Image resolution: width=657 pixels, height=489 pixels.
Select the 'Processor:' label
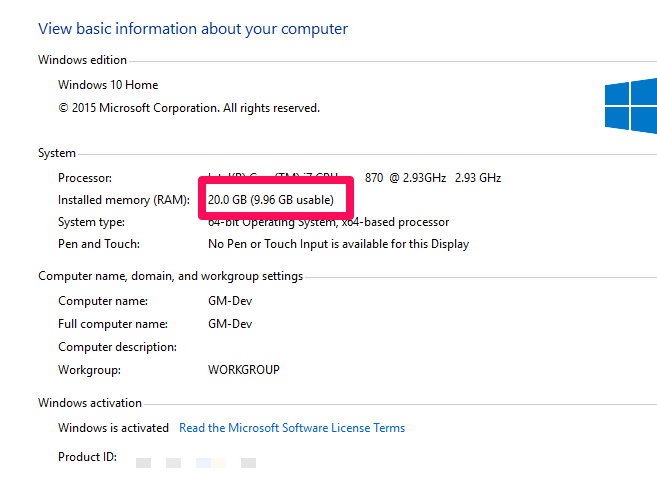(x=85, y=178)
